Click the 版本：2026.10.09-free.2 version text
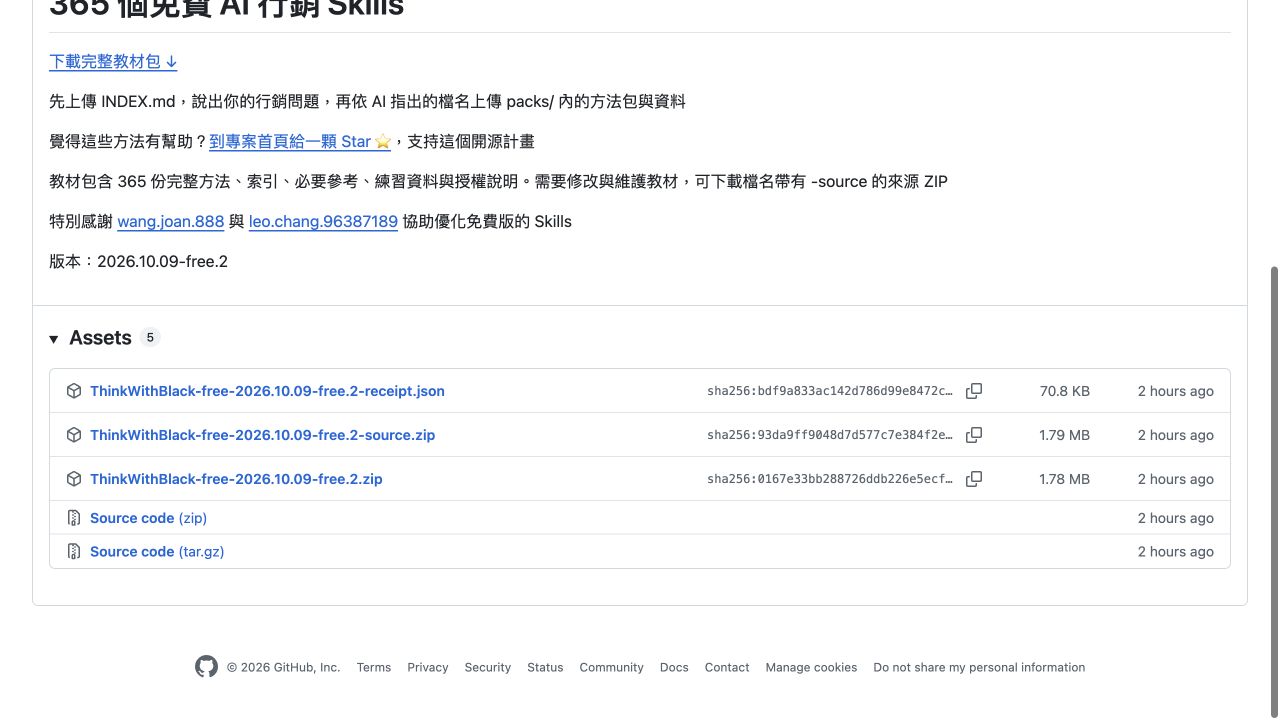The height and width of the screenshot is (720, 1280). tap(139, 261)
